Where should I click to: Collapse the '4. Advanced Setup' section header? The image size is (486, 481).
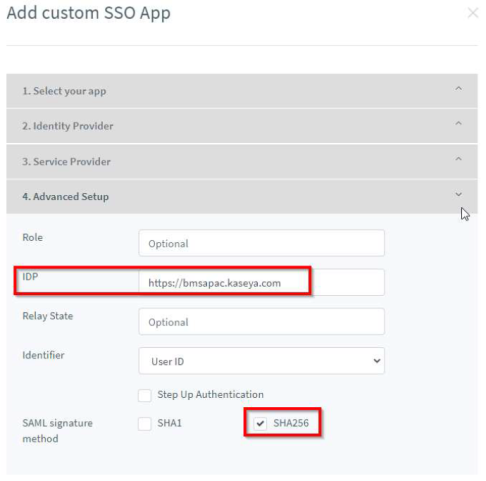(x=242, y=197)
